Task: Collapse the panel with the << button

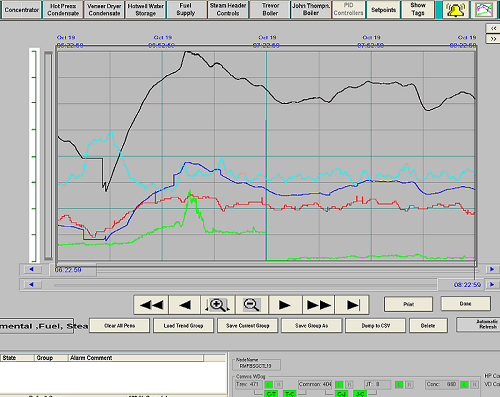Action: pos(493,28)
